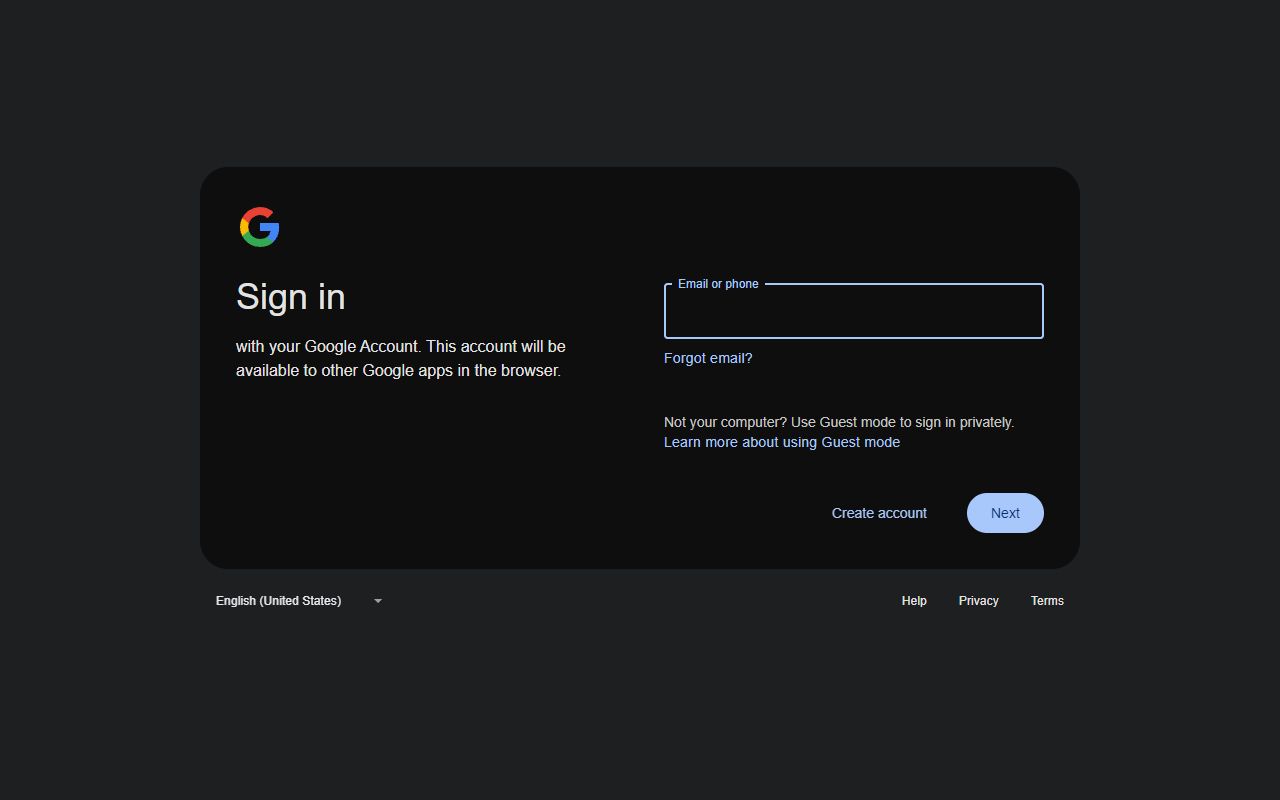Open "Learn more about using Guest mode"

pyautogui.click(x=782, y=442)
